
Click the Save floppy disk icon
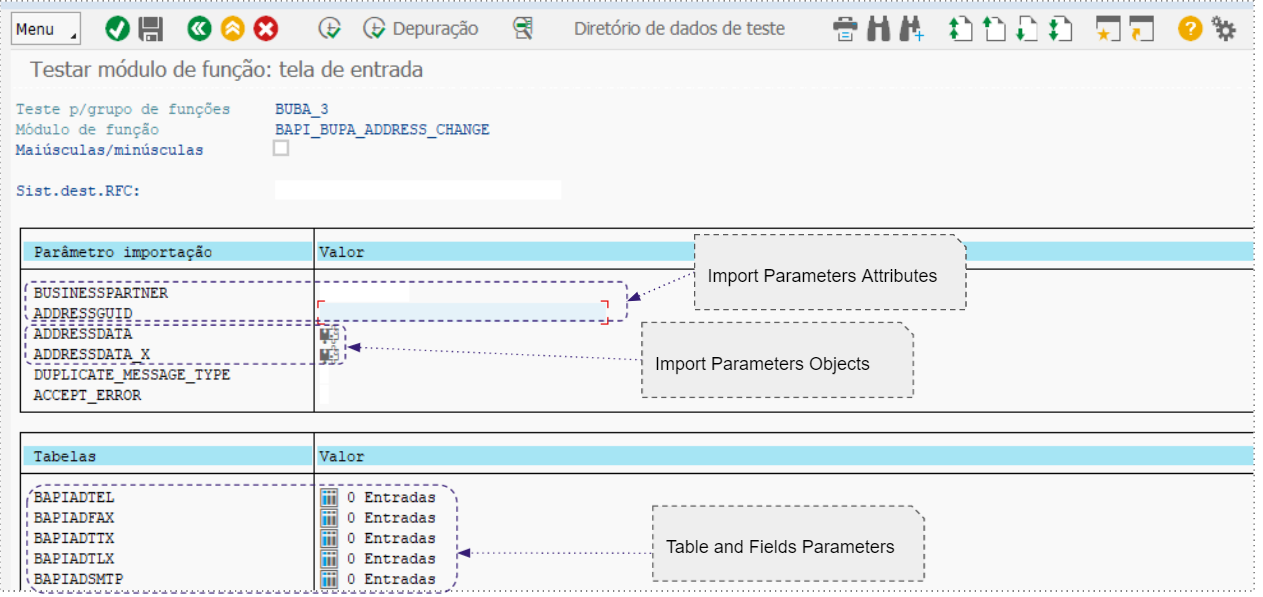[150, 29]
